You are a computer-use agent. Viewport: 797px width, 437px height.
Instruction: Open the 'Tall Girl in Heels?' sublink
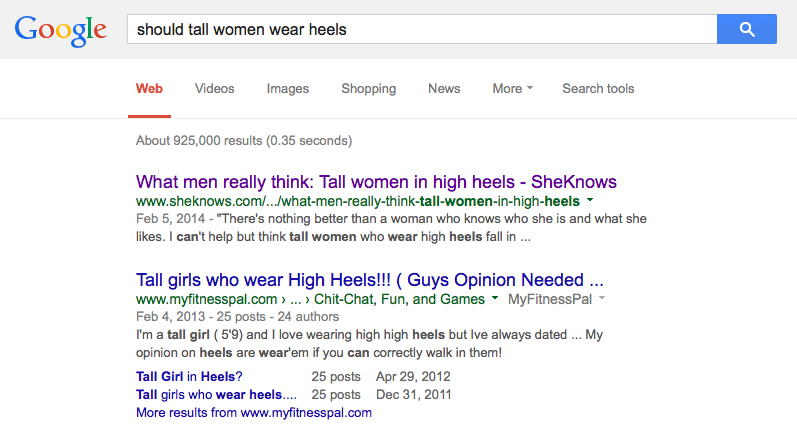189,377
